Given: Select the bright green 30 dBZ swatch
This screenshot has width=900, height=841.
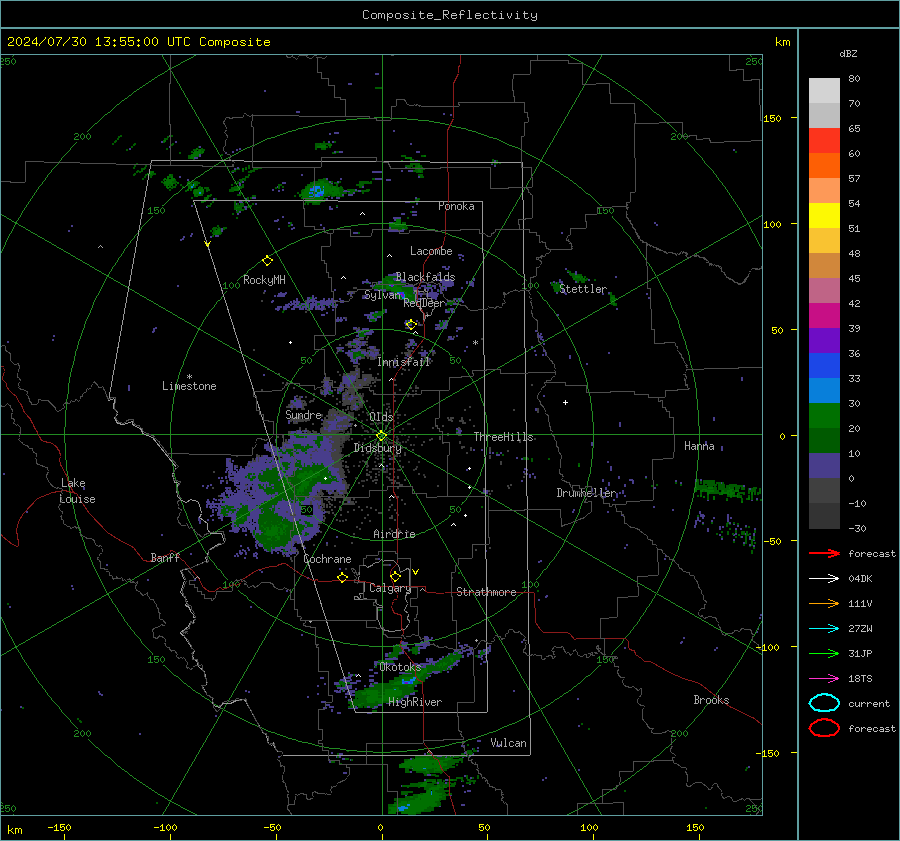Looking at the screenshot, I should coord(824,416).
